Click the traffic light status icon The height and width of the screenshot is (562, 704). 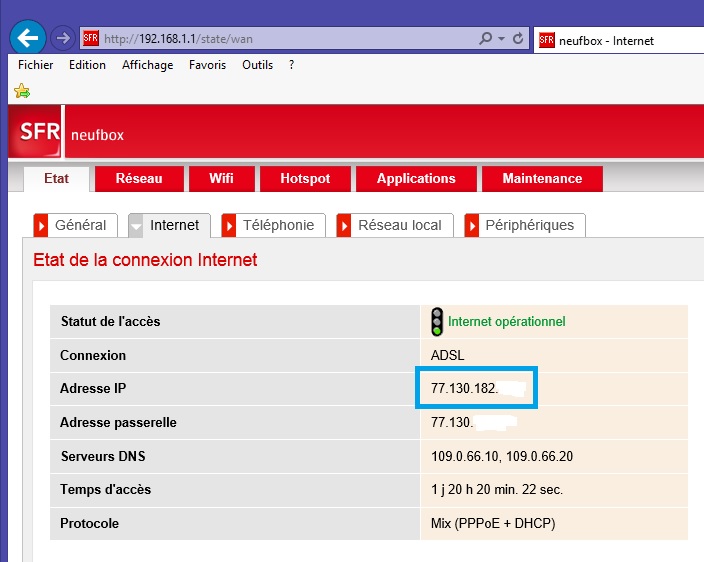[x=437, y=321]
